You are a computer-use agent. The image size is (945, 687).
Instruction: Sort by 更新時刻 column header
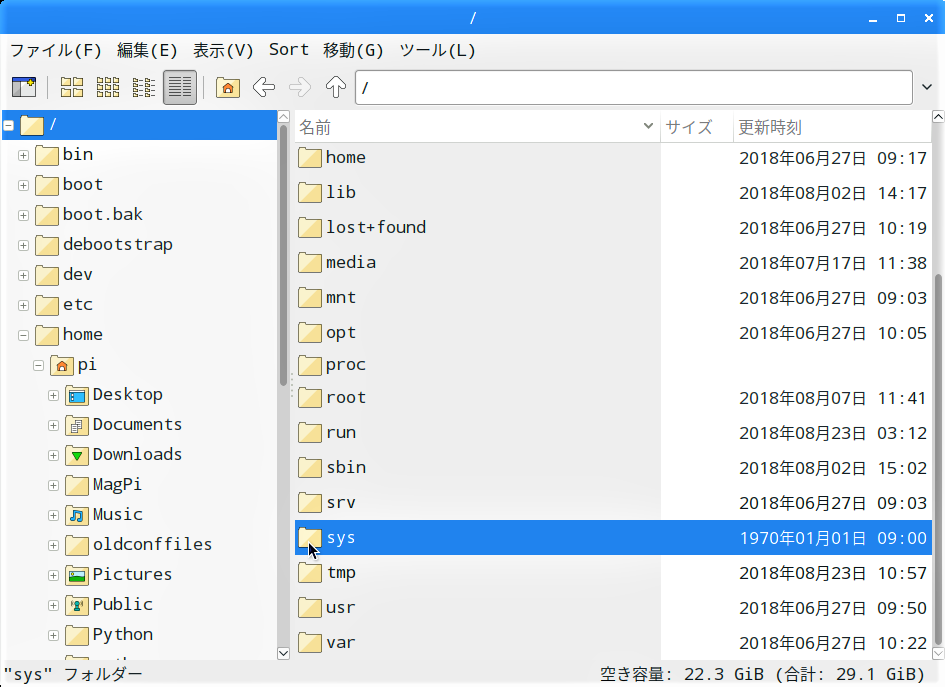832,127
